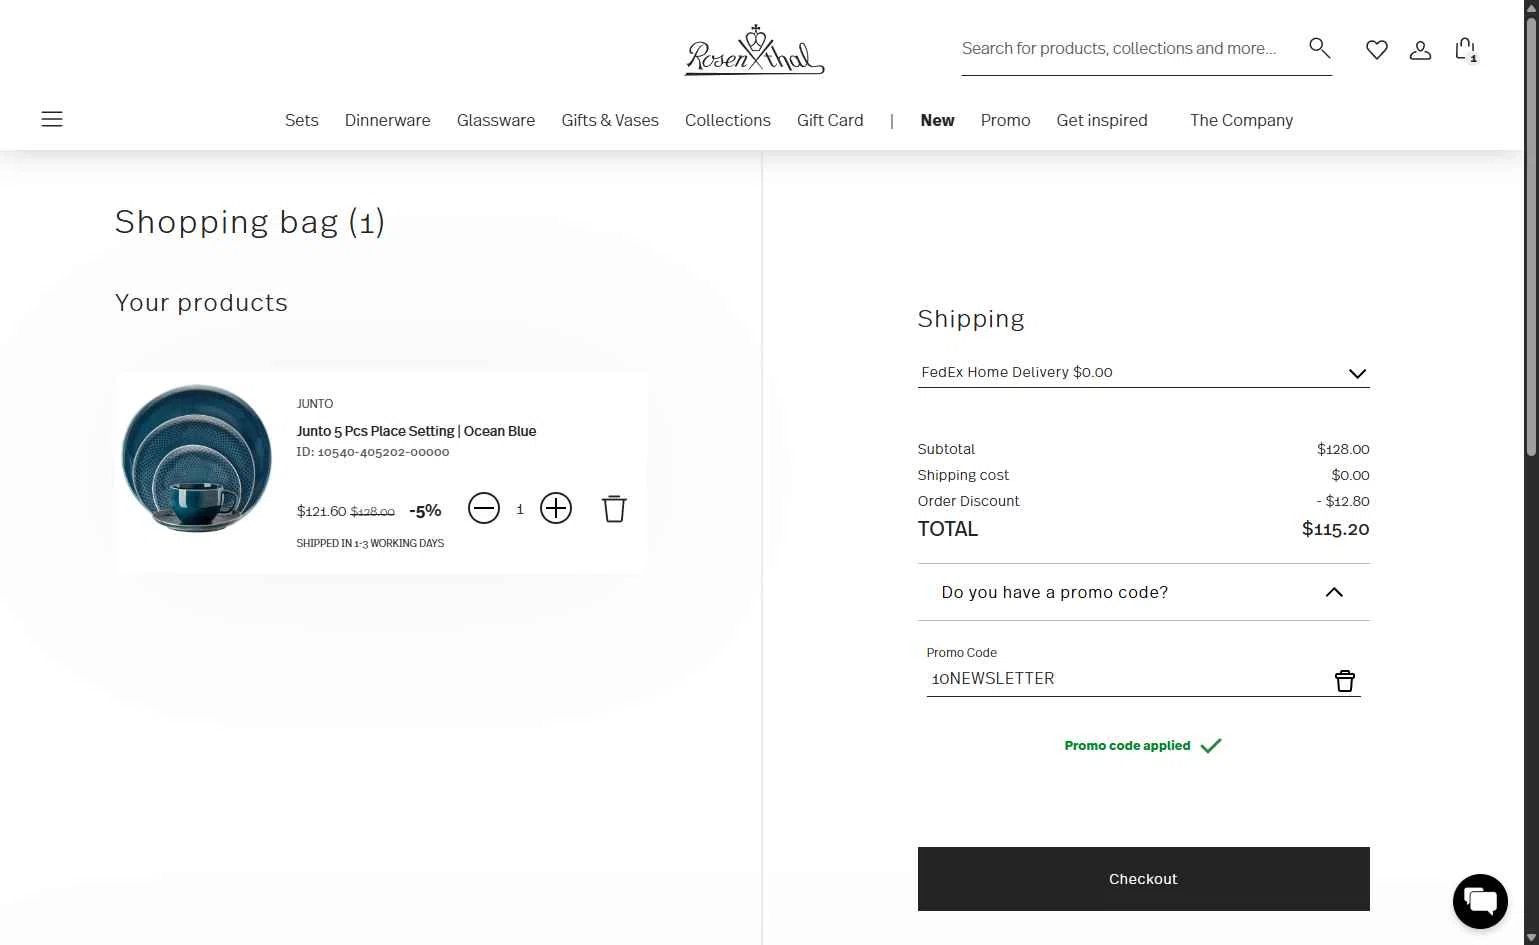Viewport: 1539px width, 945px height.
Task: Open the Dinnerware menu
Action: point(388,120)
